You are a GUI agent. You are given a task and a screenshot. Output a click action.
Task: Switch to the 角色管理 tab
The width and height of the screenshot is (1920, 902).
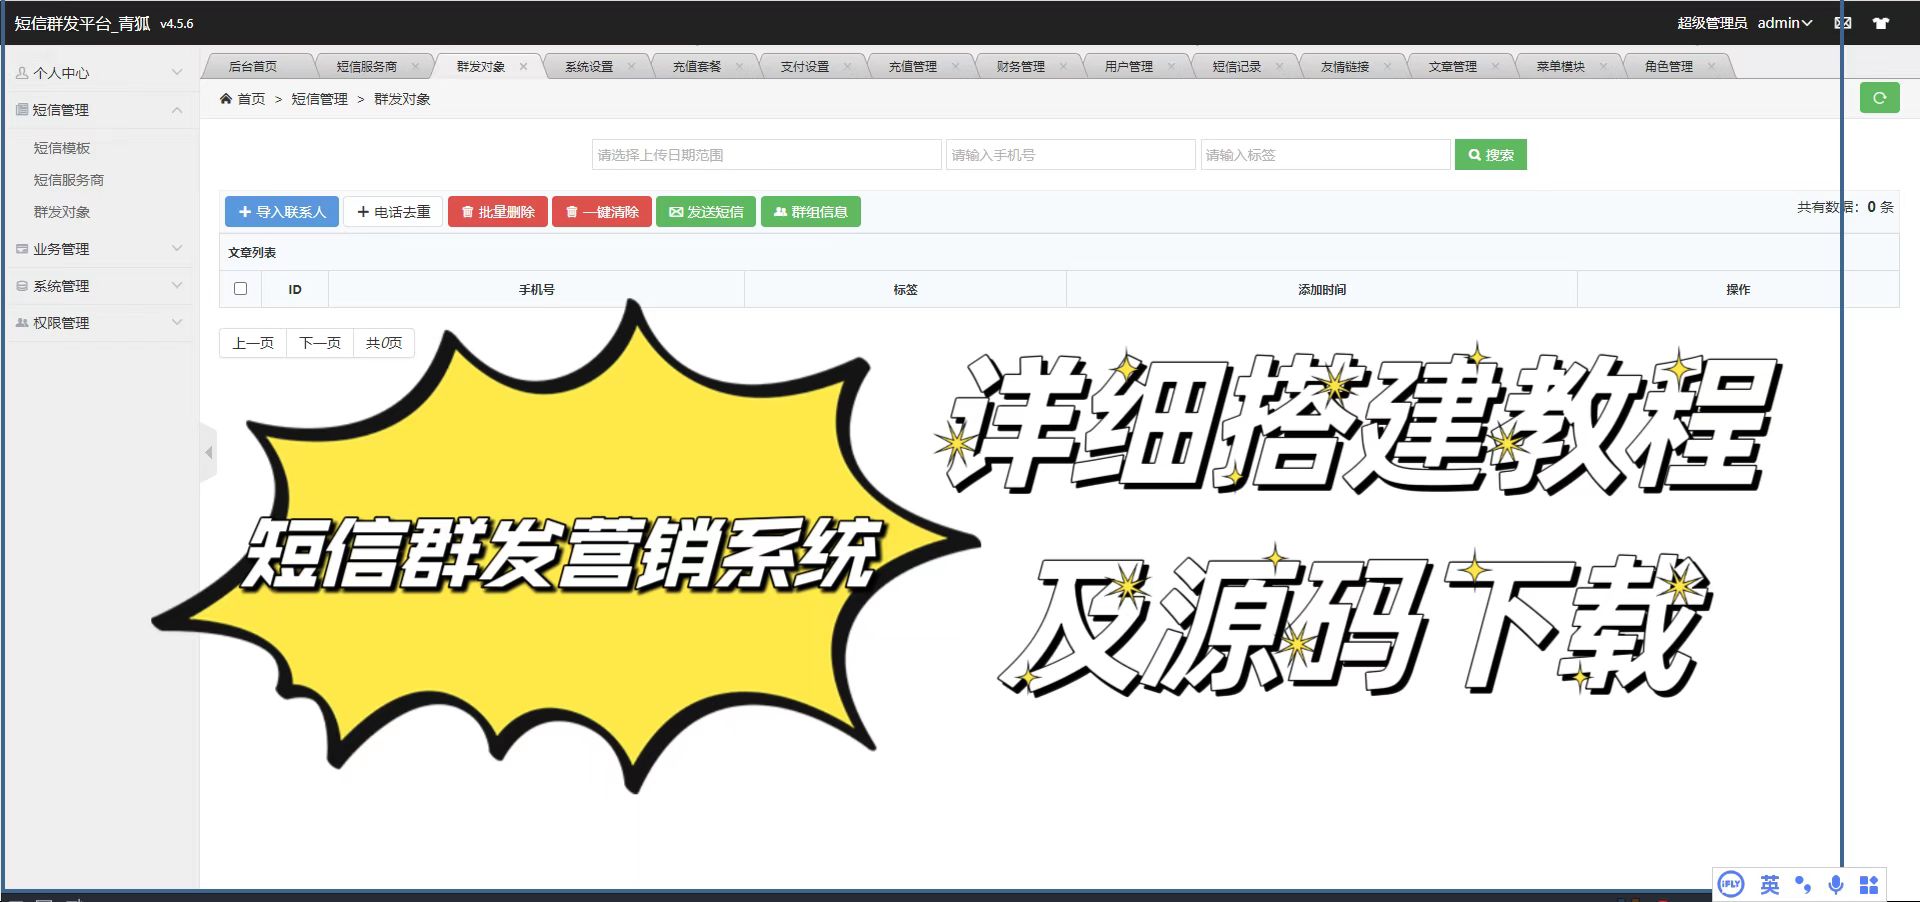[1669, 66]
